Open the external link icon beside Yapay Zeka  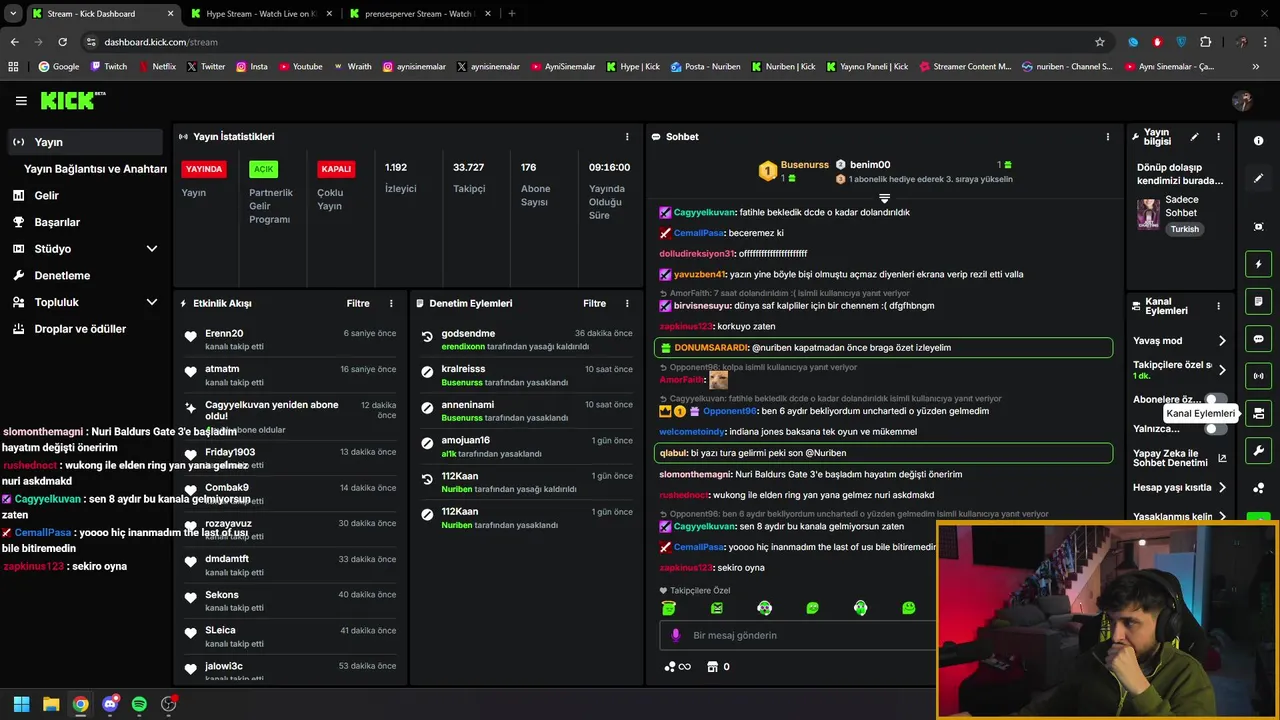coord(1222,458)
